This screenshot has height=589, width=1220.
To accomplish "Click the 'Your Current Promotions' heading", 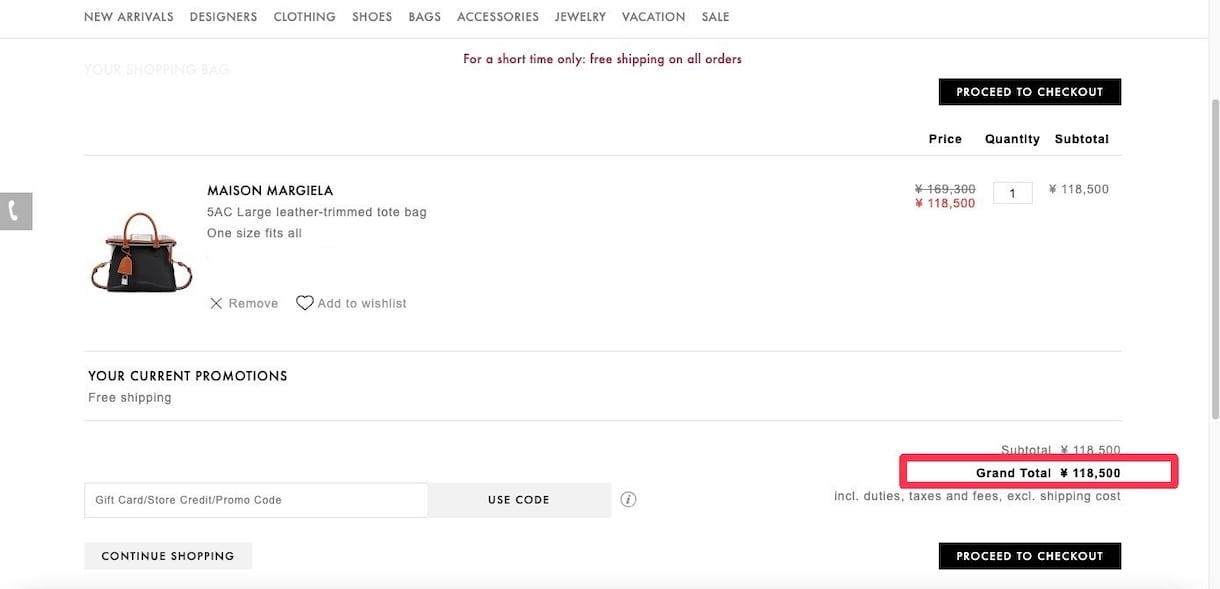I will (x=188, y=376).
